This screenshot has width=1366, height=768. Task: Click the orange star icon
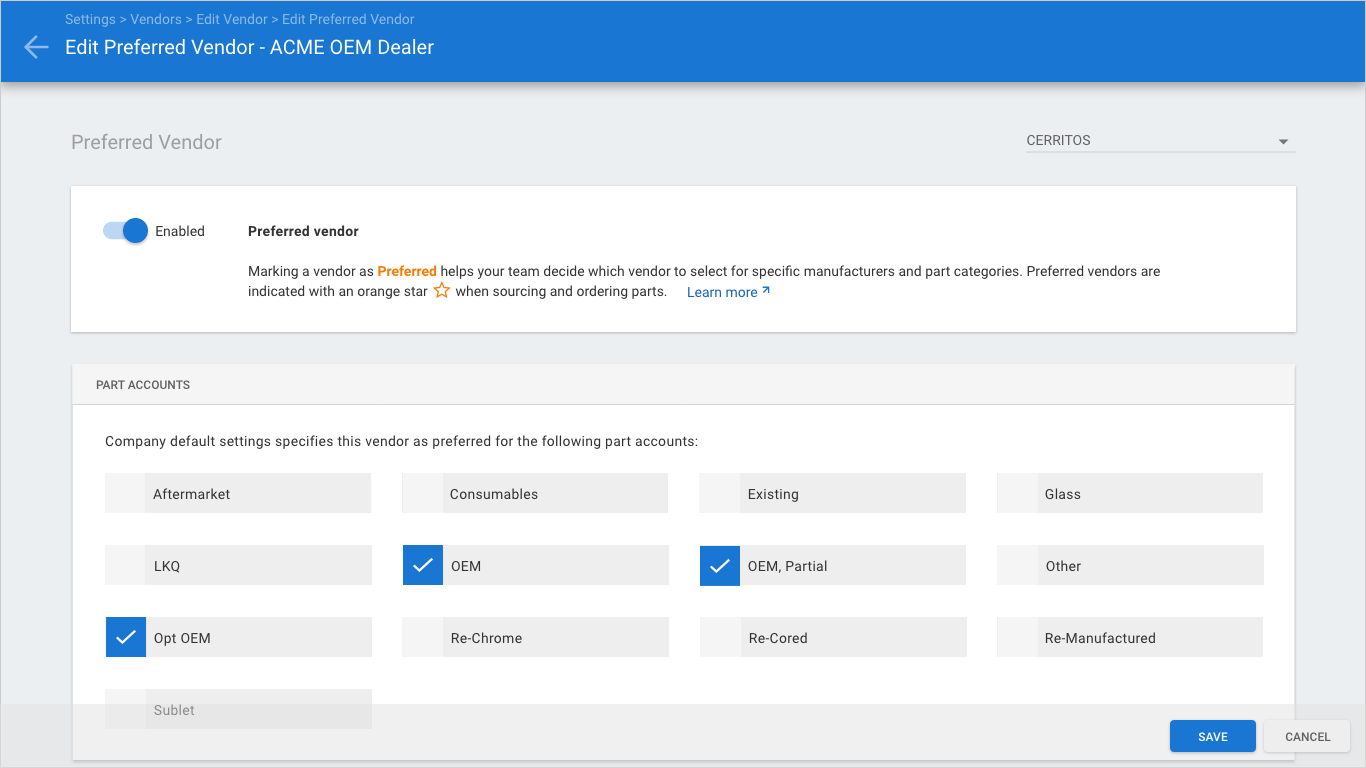point(441,291)
